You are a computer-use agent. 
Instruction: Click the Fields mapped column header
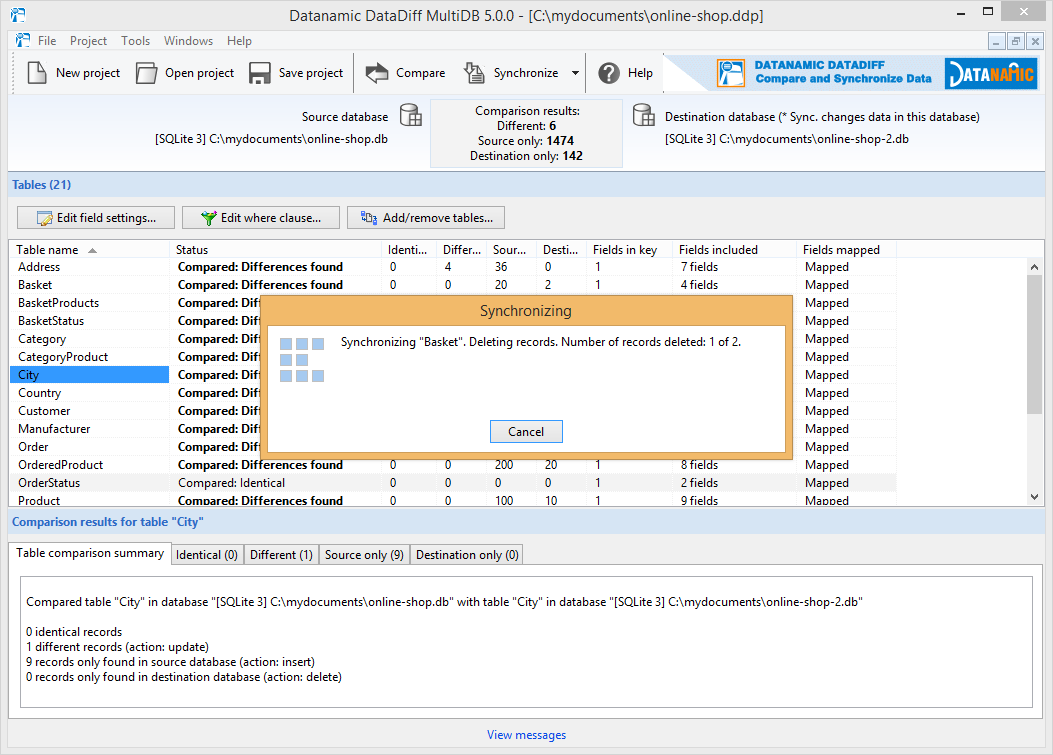846,250
